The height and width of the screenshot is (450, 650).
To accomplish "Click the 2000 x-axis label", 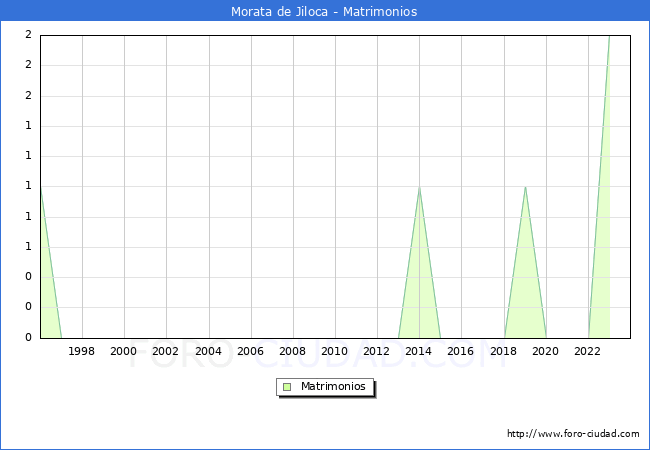I will tap(123, 351).
